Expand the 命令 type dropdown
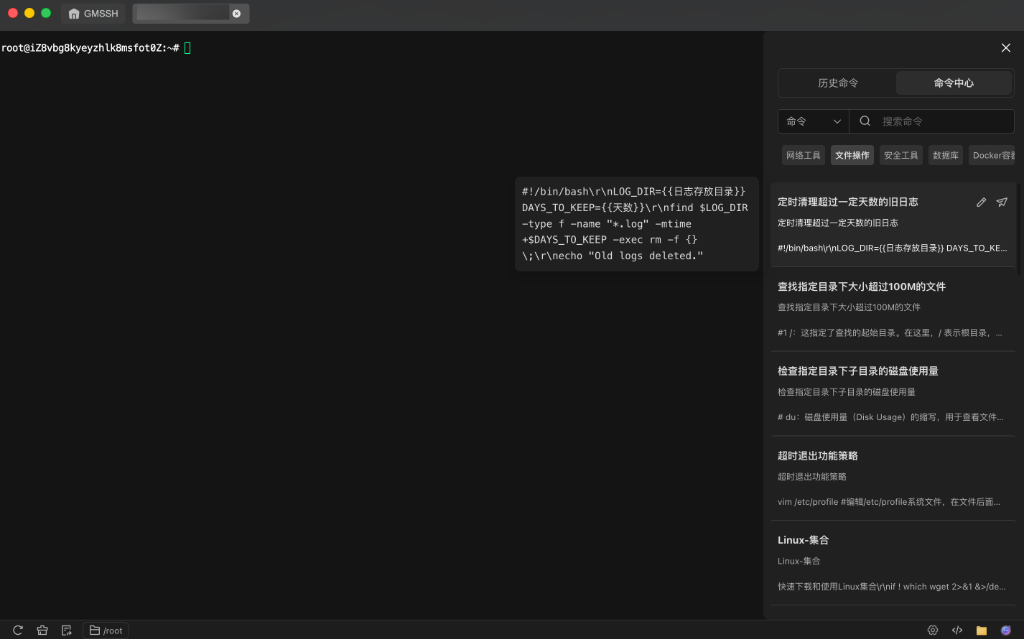This screenshot has width=1024, height=639. pos(813,121)
